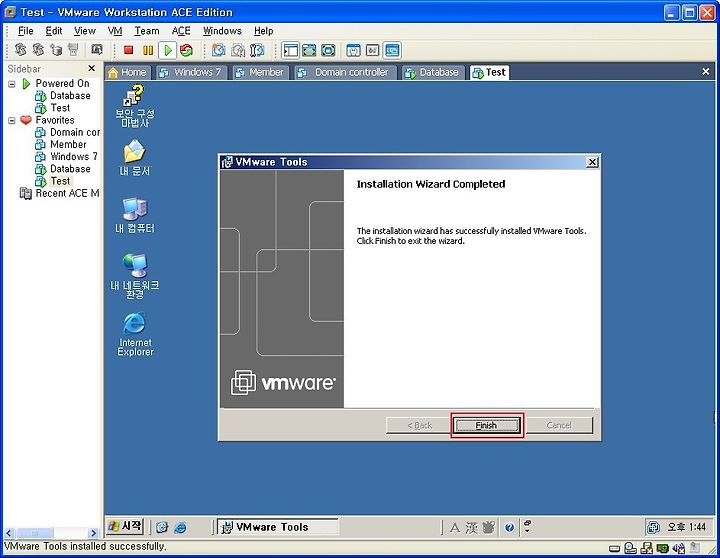Open the ACE menu
Viewport: 720px width, 558px height.
181,31
